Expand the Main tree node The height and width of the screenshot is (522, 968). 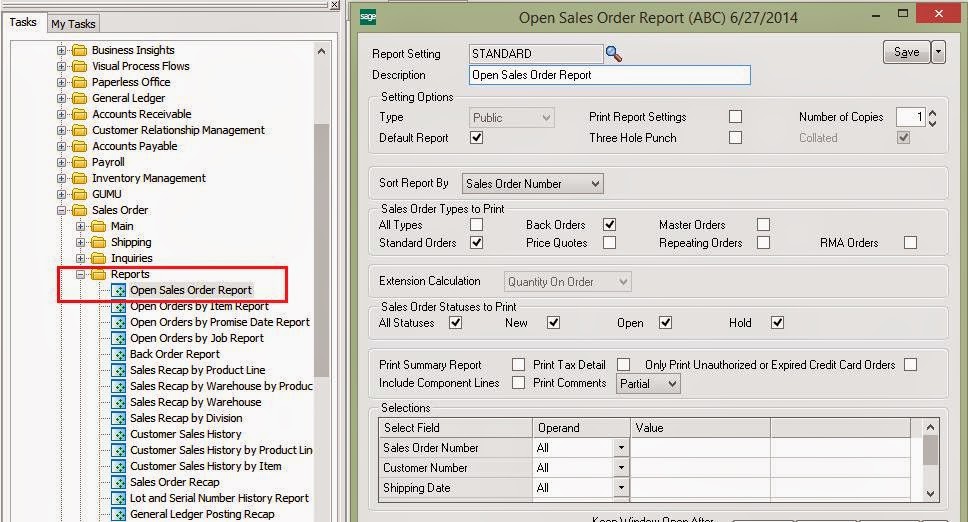pyautogui.click(x=80, y=226)
